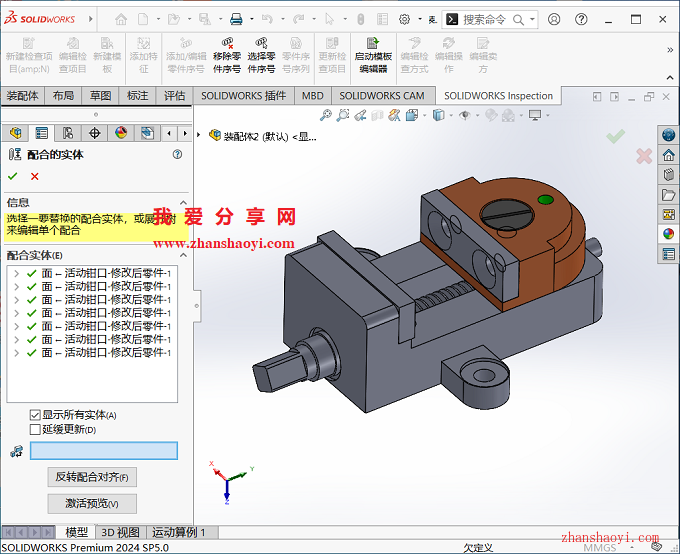Screen dimensions: 680x554
Task: Click 选择零件序号 ribbon tool
Action: (x=261, y=56)
